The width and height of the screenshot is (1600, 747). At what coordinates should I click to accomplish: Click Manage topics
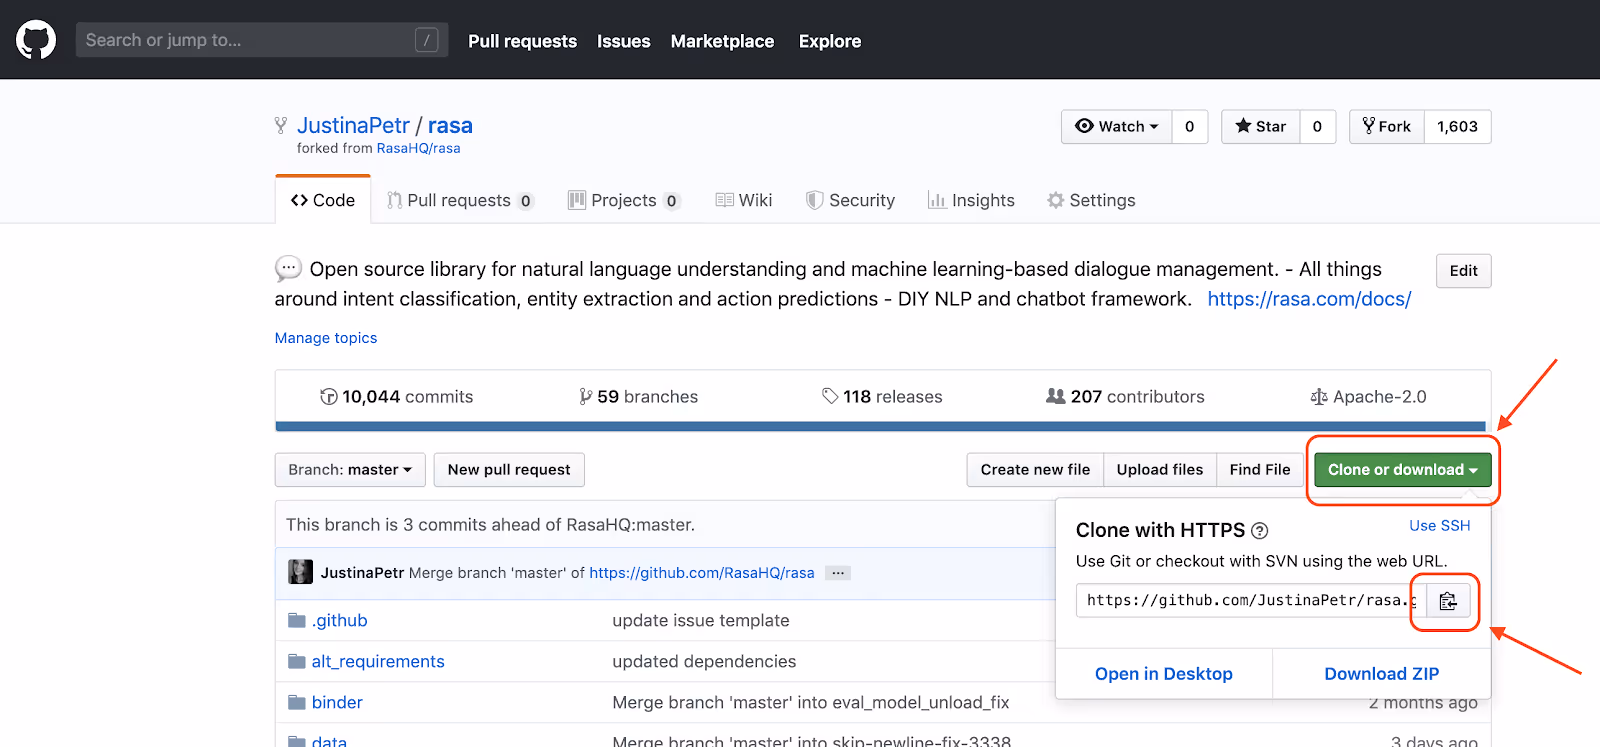coord(326,338)
